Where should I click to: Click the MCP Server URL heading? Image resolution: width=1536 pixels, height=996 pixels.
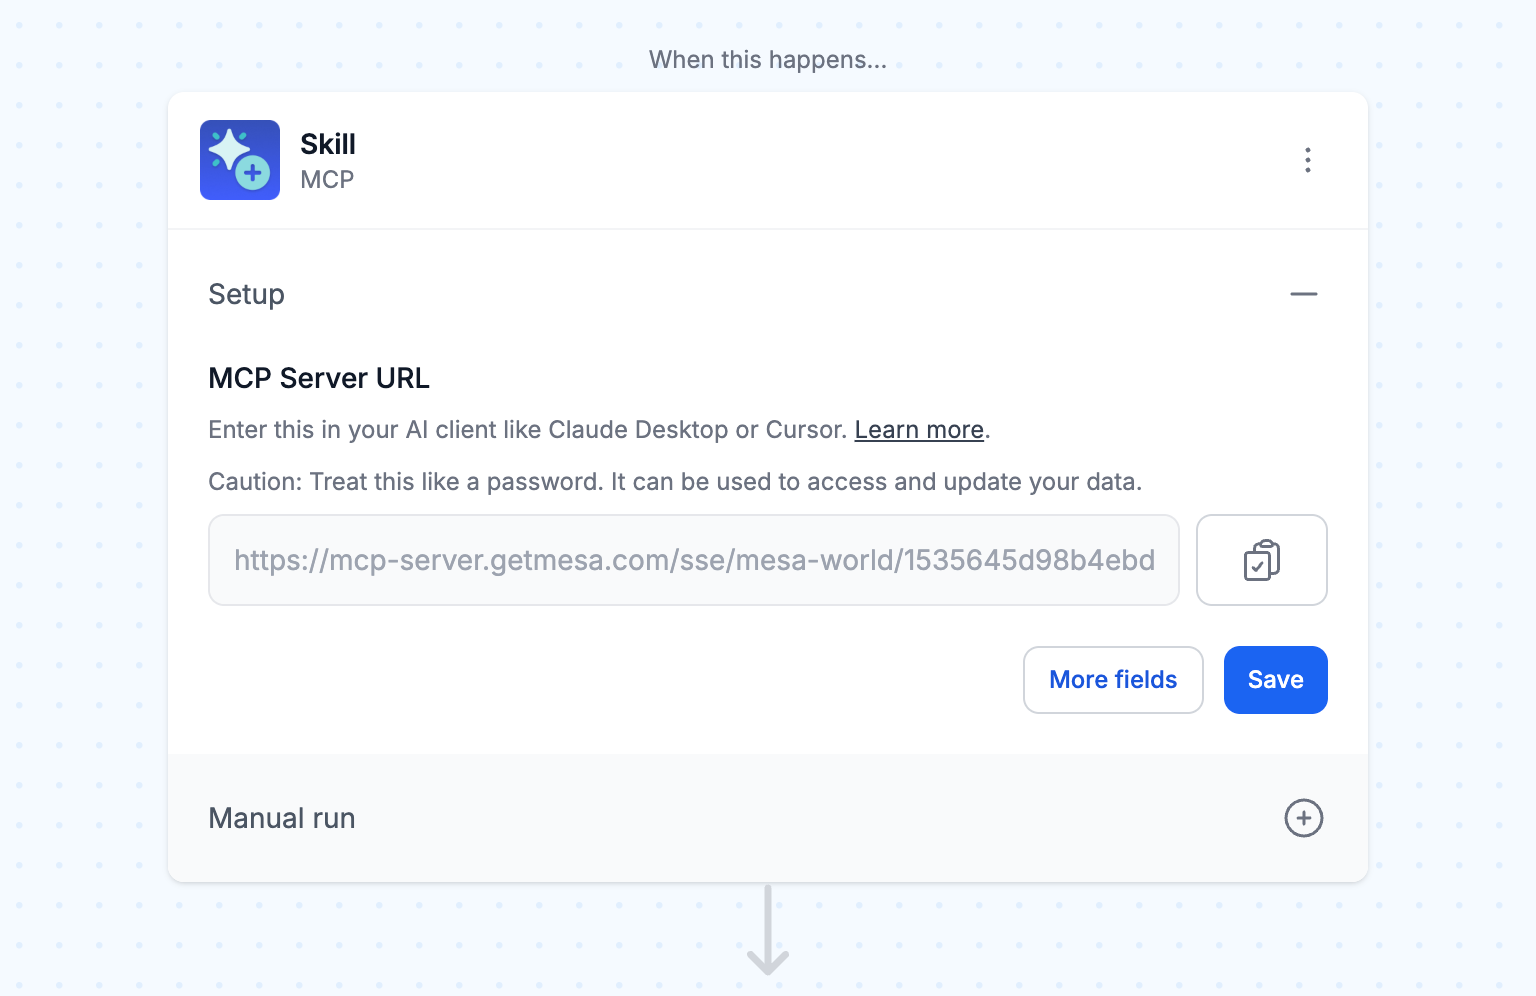click(319, 378)
